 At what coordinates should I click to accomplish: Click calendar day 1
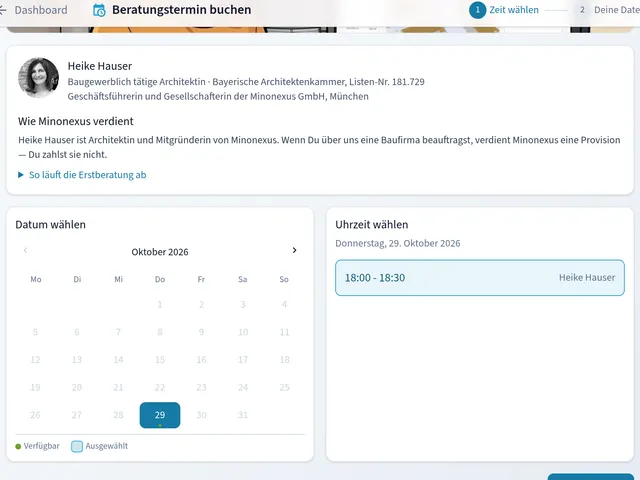160,304
